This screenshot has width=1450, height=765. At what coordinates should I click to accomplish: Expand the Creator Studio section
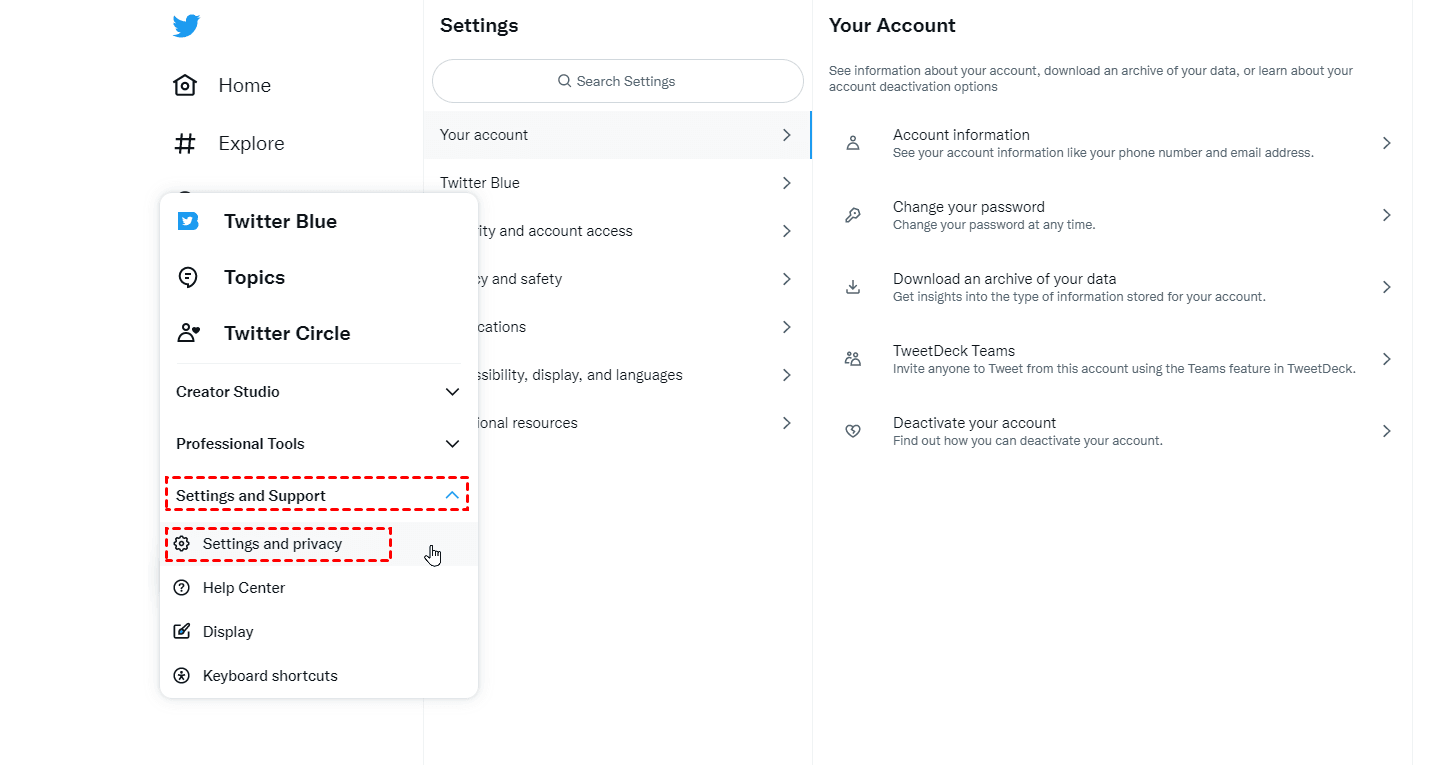coord(452,392)
